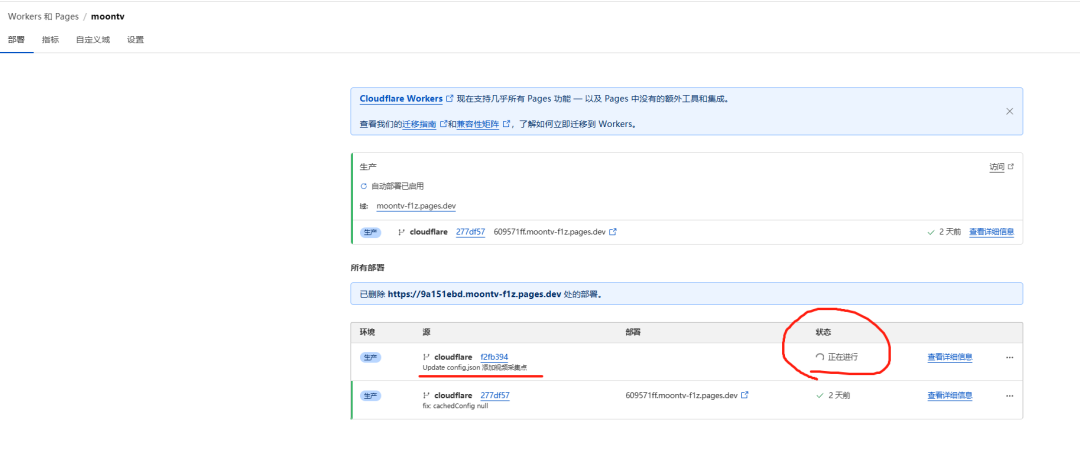Select the 部署 tab
The width and height of the screenshot is (1080, 472).
coord(16,40)
